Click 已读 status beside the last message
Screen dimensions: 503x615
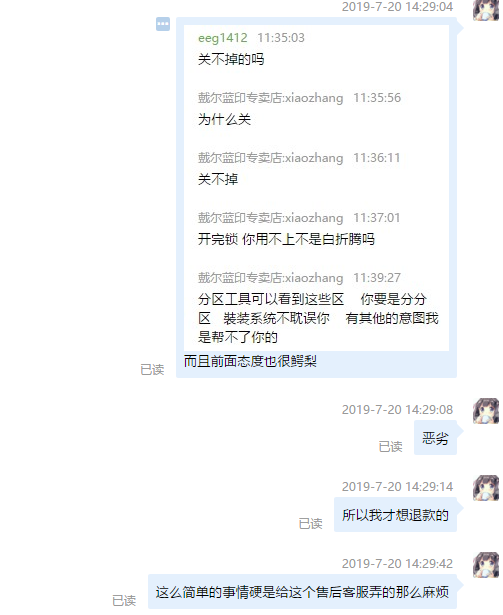tap(124, 600)
